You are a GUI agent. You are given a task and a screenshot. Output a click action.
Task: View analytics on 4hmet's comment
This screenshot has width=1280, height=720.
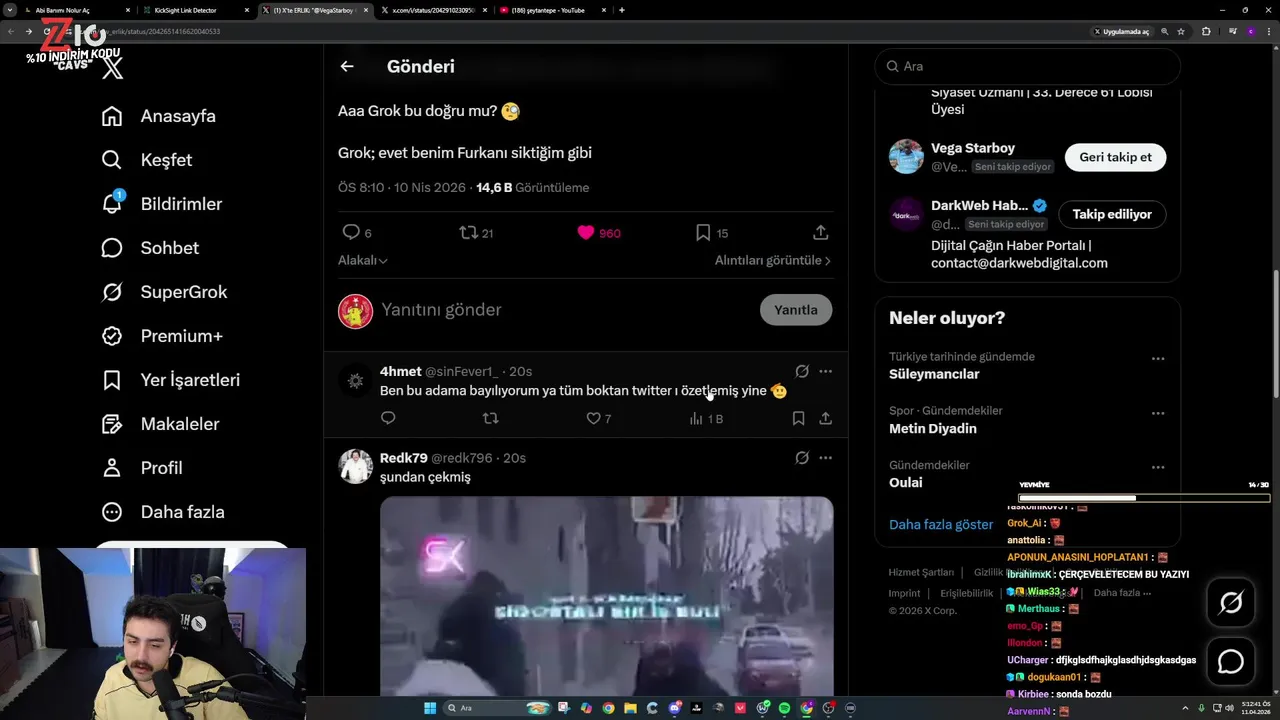tap(705, 418)
